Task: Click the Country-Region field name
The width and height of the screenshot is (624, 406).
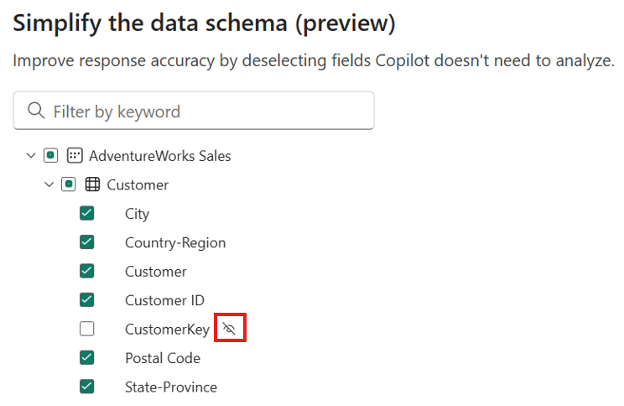Action: click(175, 242)
